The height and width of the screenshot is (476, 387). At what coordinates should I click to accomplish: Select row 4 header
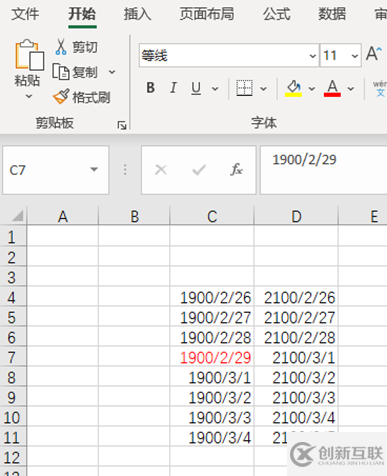pyautogui.click(x=12, y=297)
